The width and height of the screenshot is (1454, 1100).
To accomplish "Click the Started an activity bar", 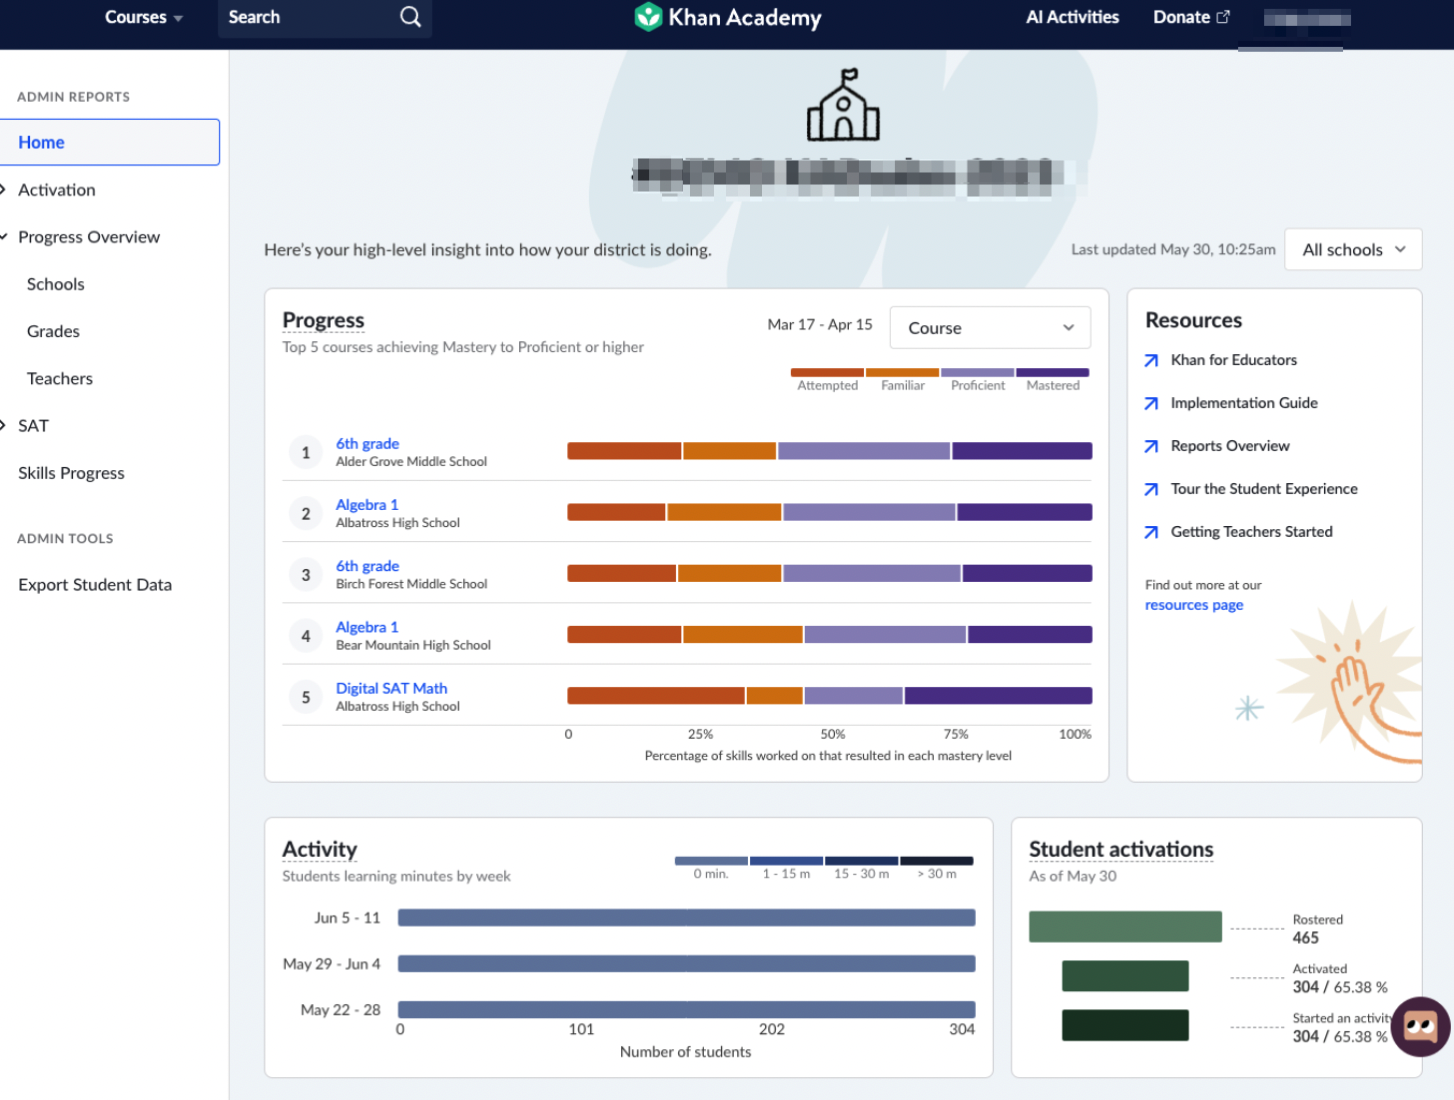I will 1125,1025.
